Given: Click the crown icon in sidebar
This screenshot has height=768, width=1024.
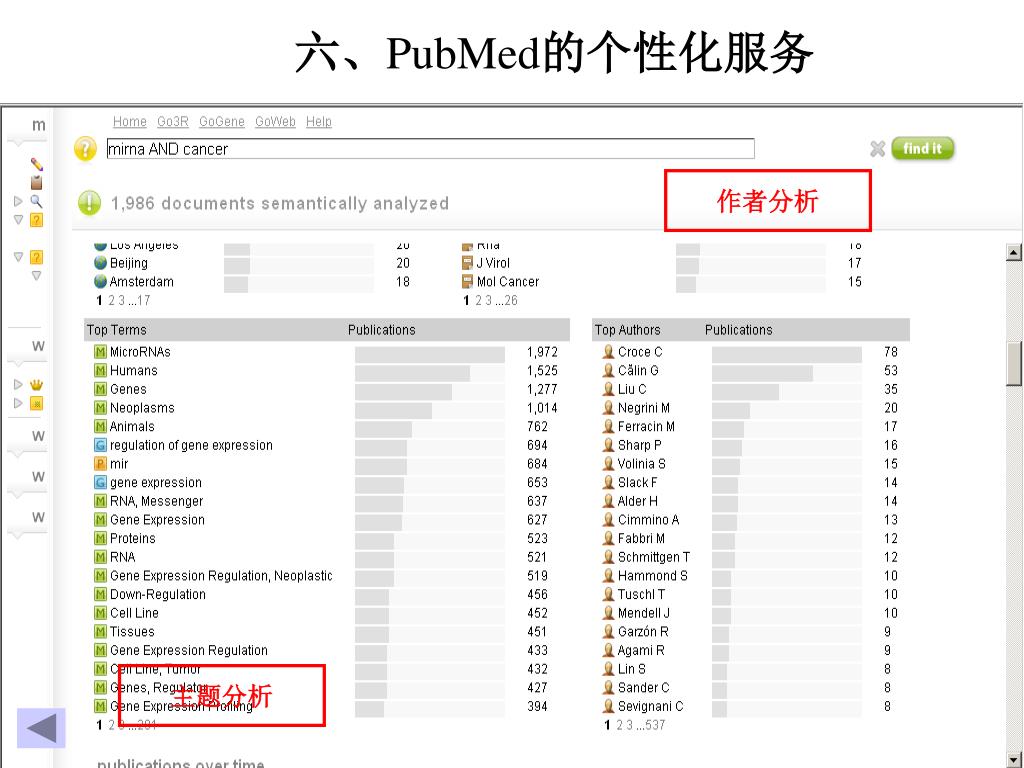Looking at the screenshot, I should pyautogui.click(x=37, y=384).
